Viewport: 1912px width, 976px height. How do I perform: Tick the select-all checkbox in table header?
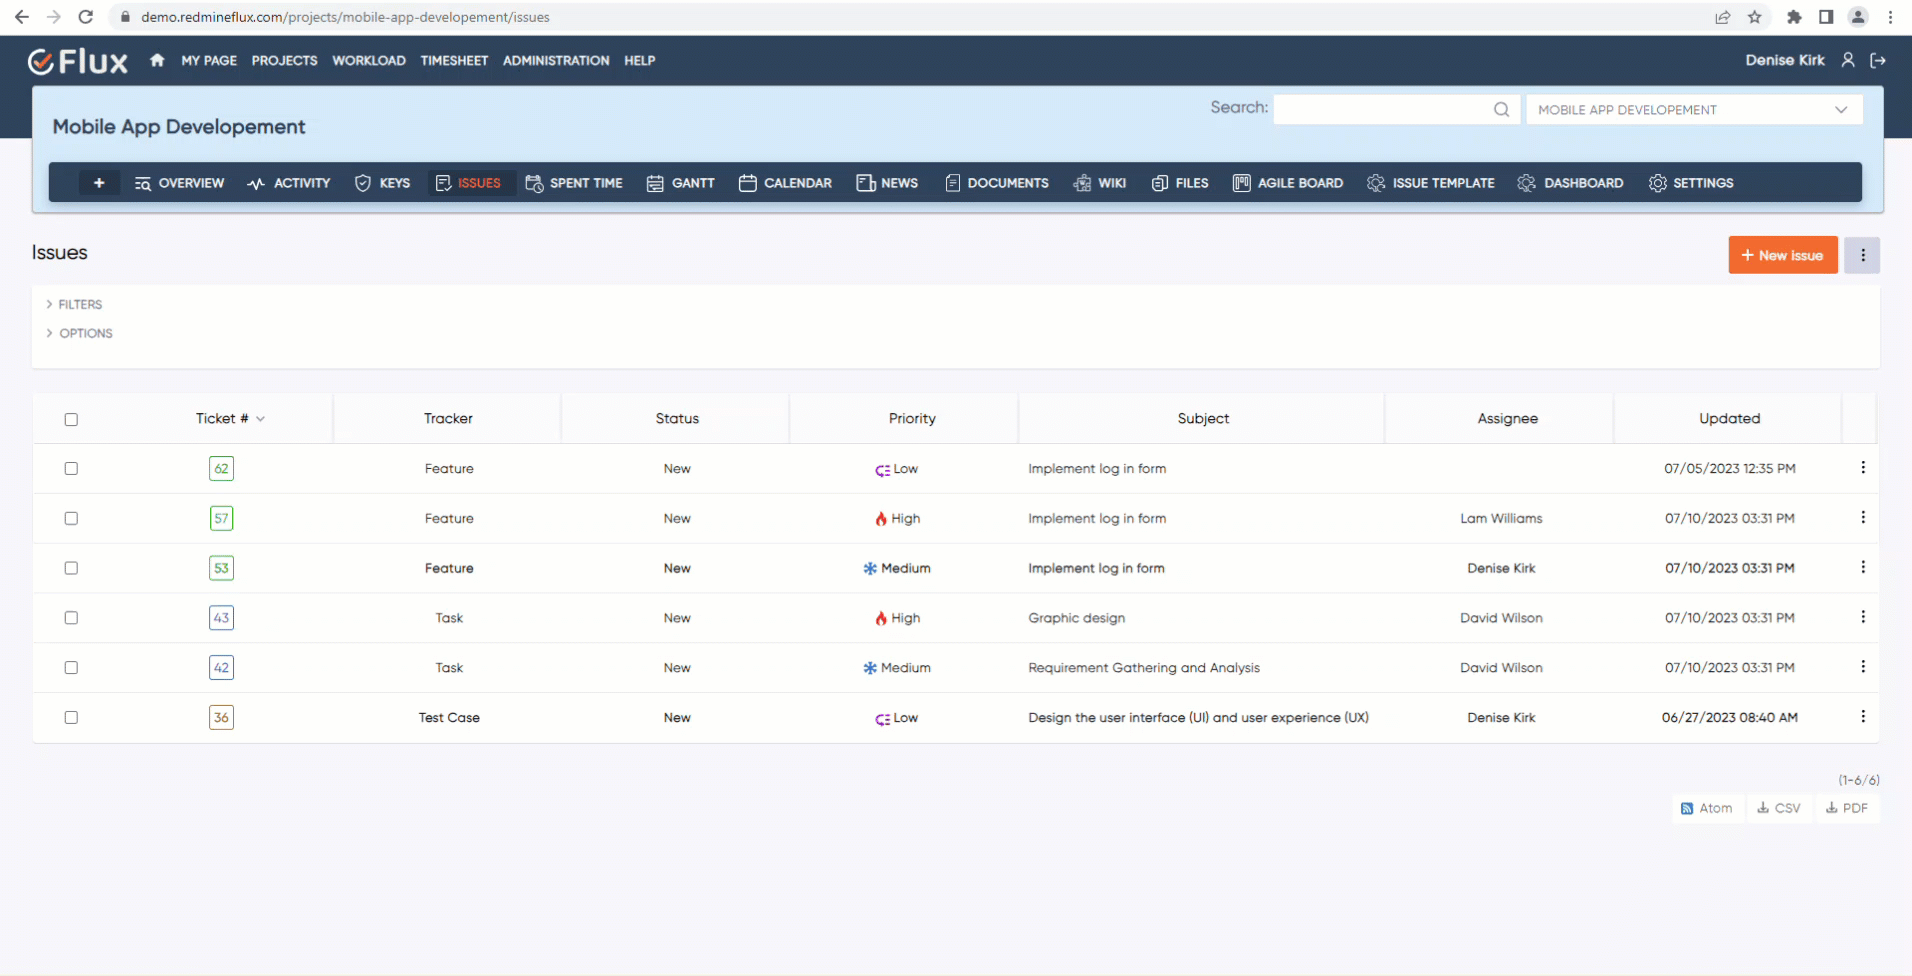71,419
